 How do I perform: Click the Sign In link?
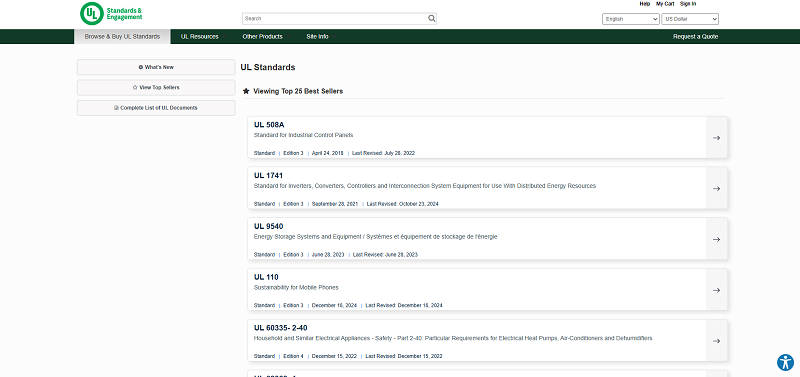tap(688, 4)
